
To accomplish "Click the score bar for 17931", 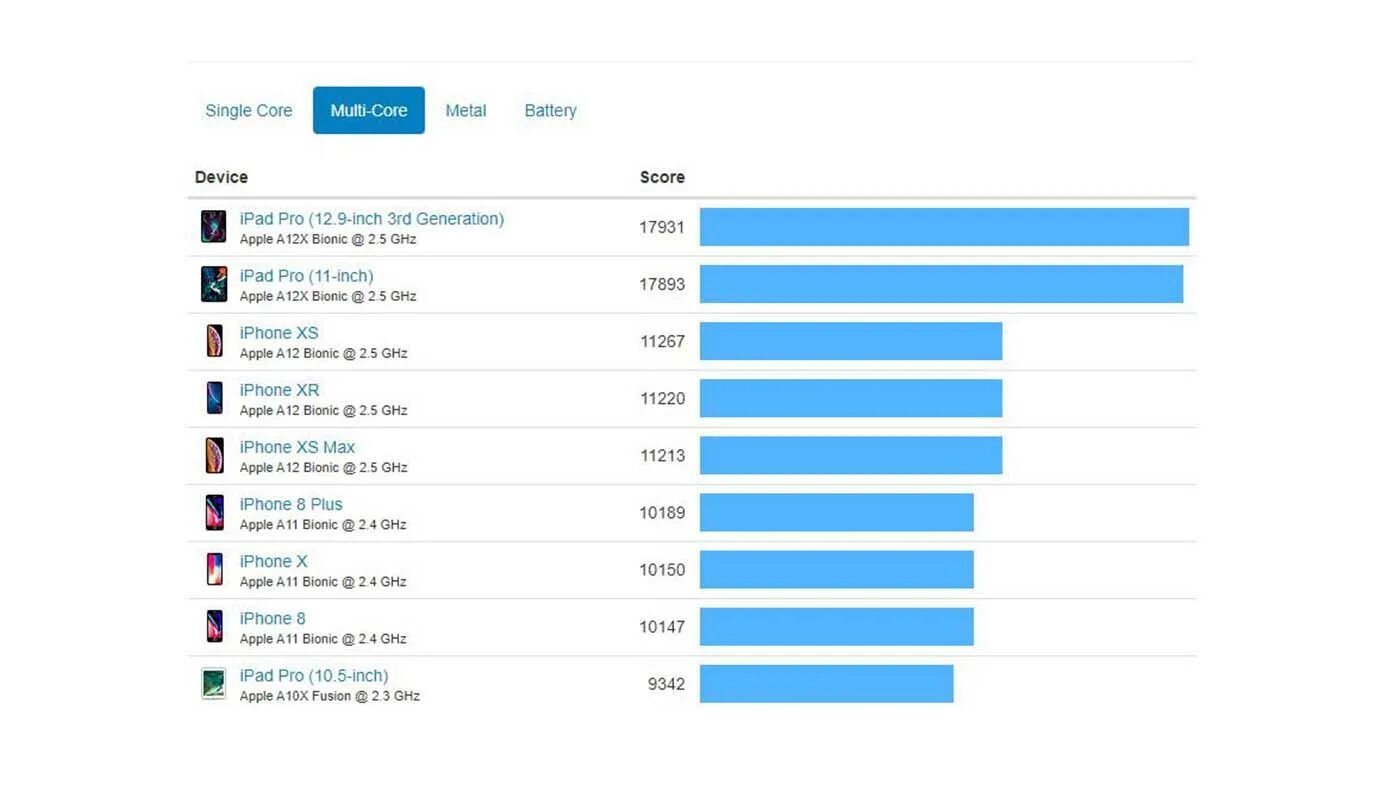I will click(944, 227).
